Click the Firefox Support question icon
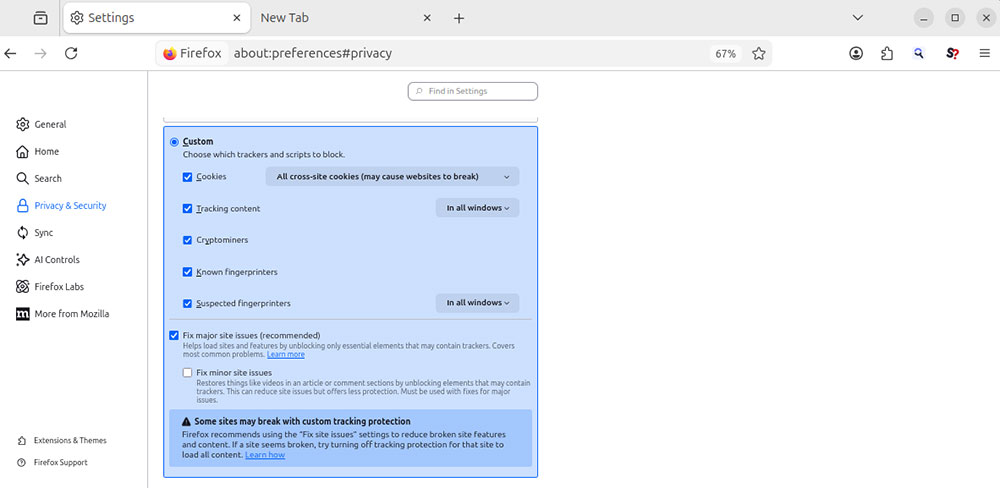 [x=22, y=462]
